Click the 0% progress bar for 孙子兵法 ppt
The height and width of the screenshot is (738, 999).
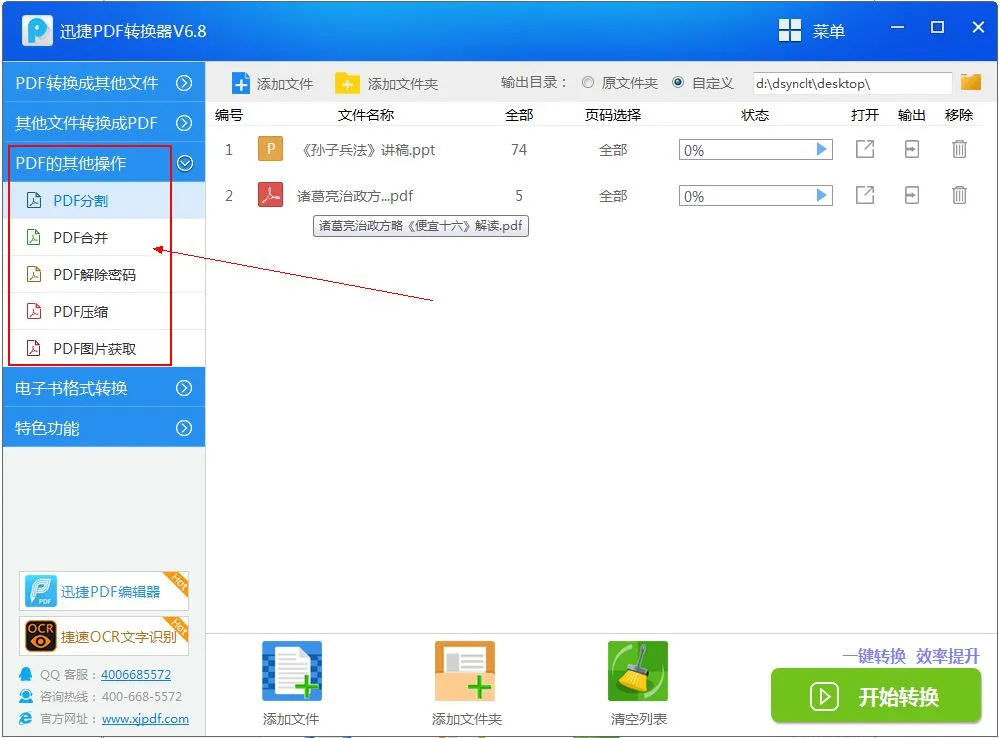pos(756,149)
